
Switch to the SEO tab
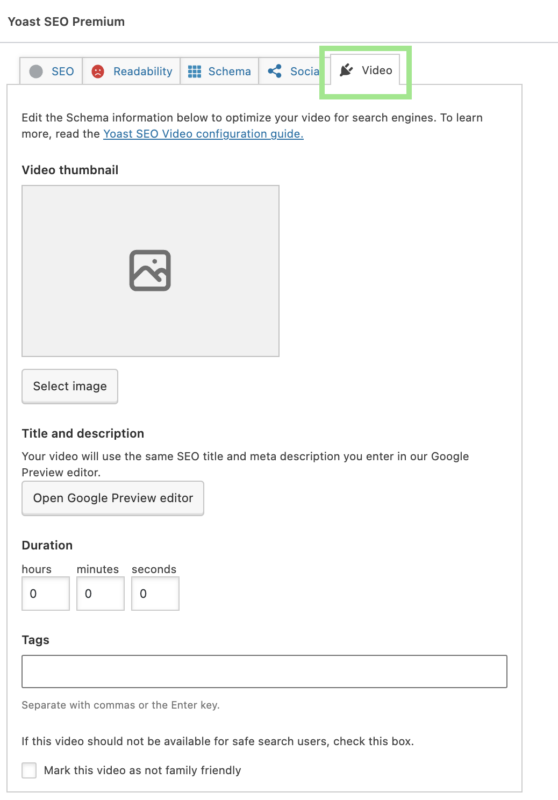[x=51, y=71]
